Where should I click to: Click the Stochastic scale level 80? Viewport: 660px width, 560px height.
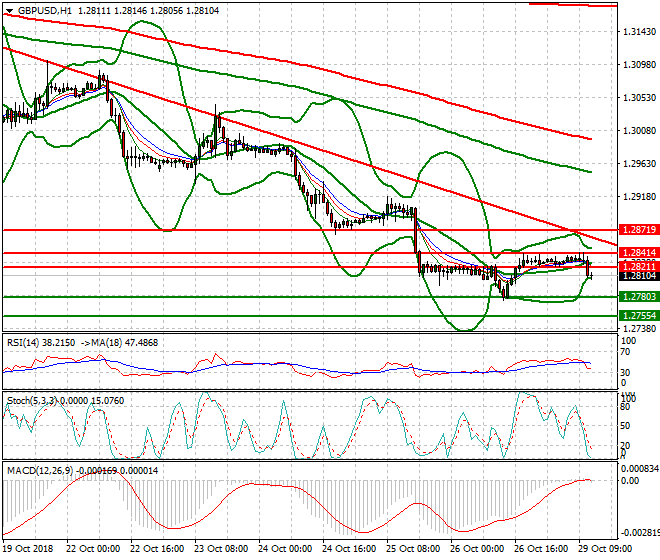pos(626,407)
